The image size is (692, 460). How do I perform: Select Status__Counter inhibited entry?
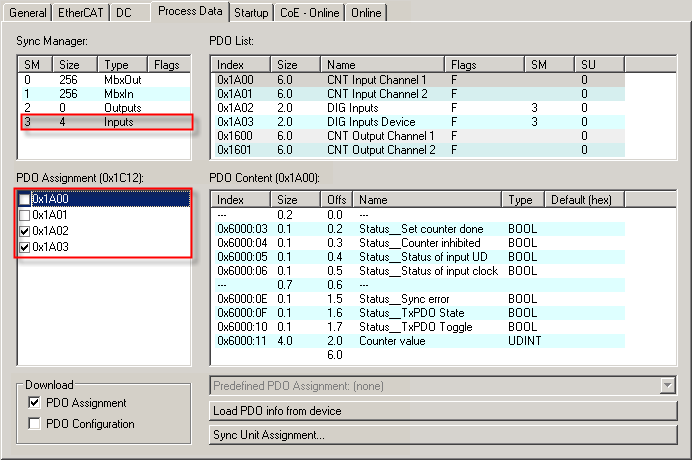click(x=418, y=243)
